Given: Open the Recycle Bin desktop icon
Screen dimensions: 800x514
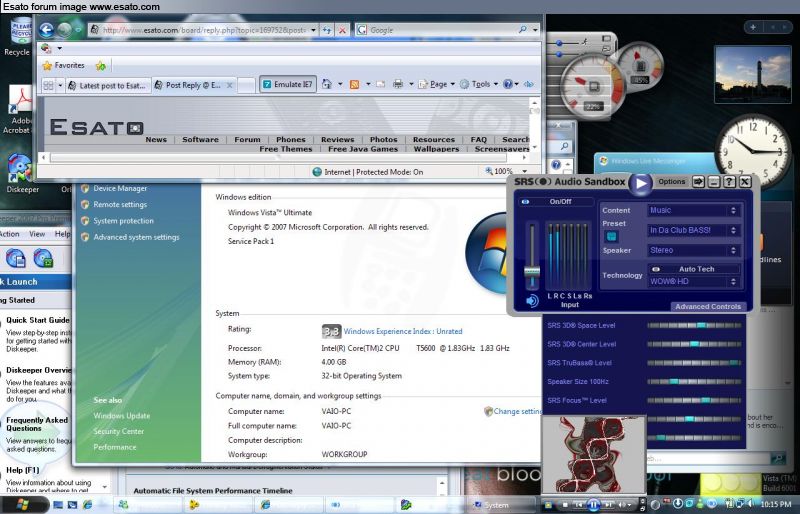Looking at the screenshot, I should [x=18, y=37].
